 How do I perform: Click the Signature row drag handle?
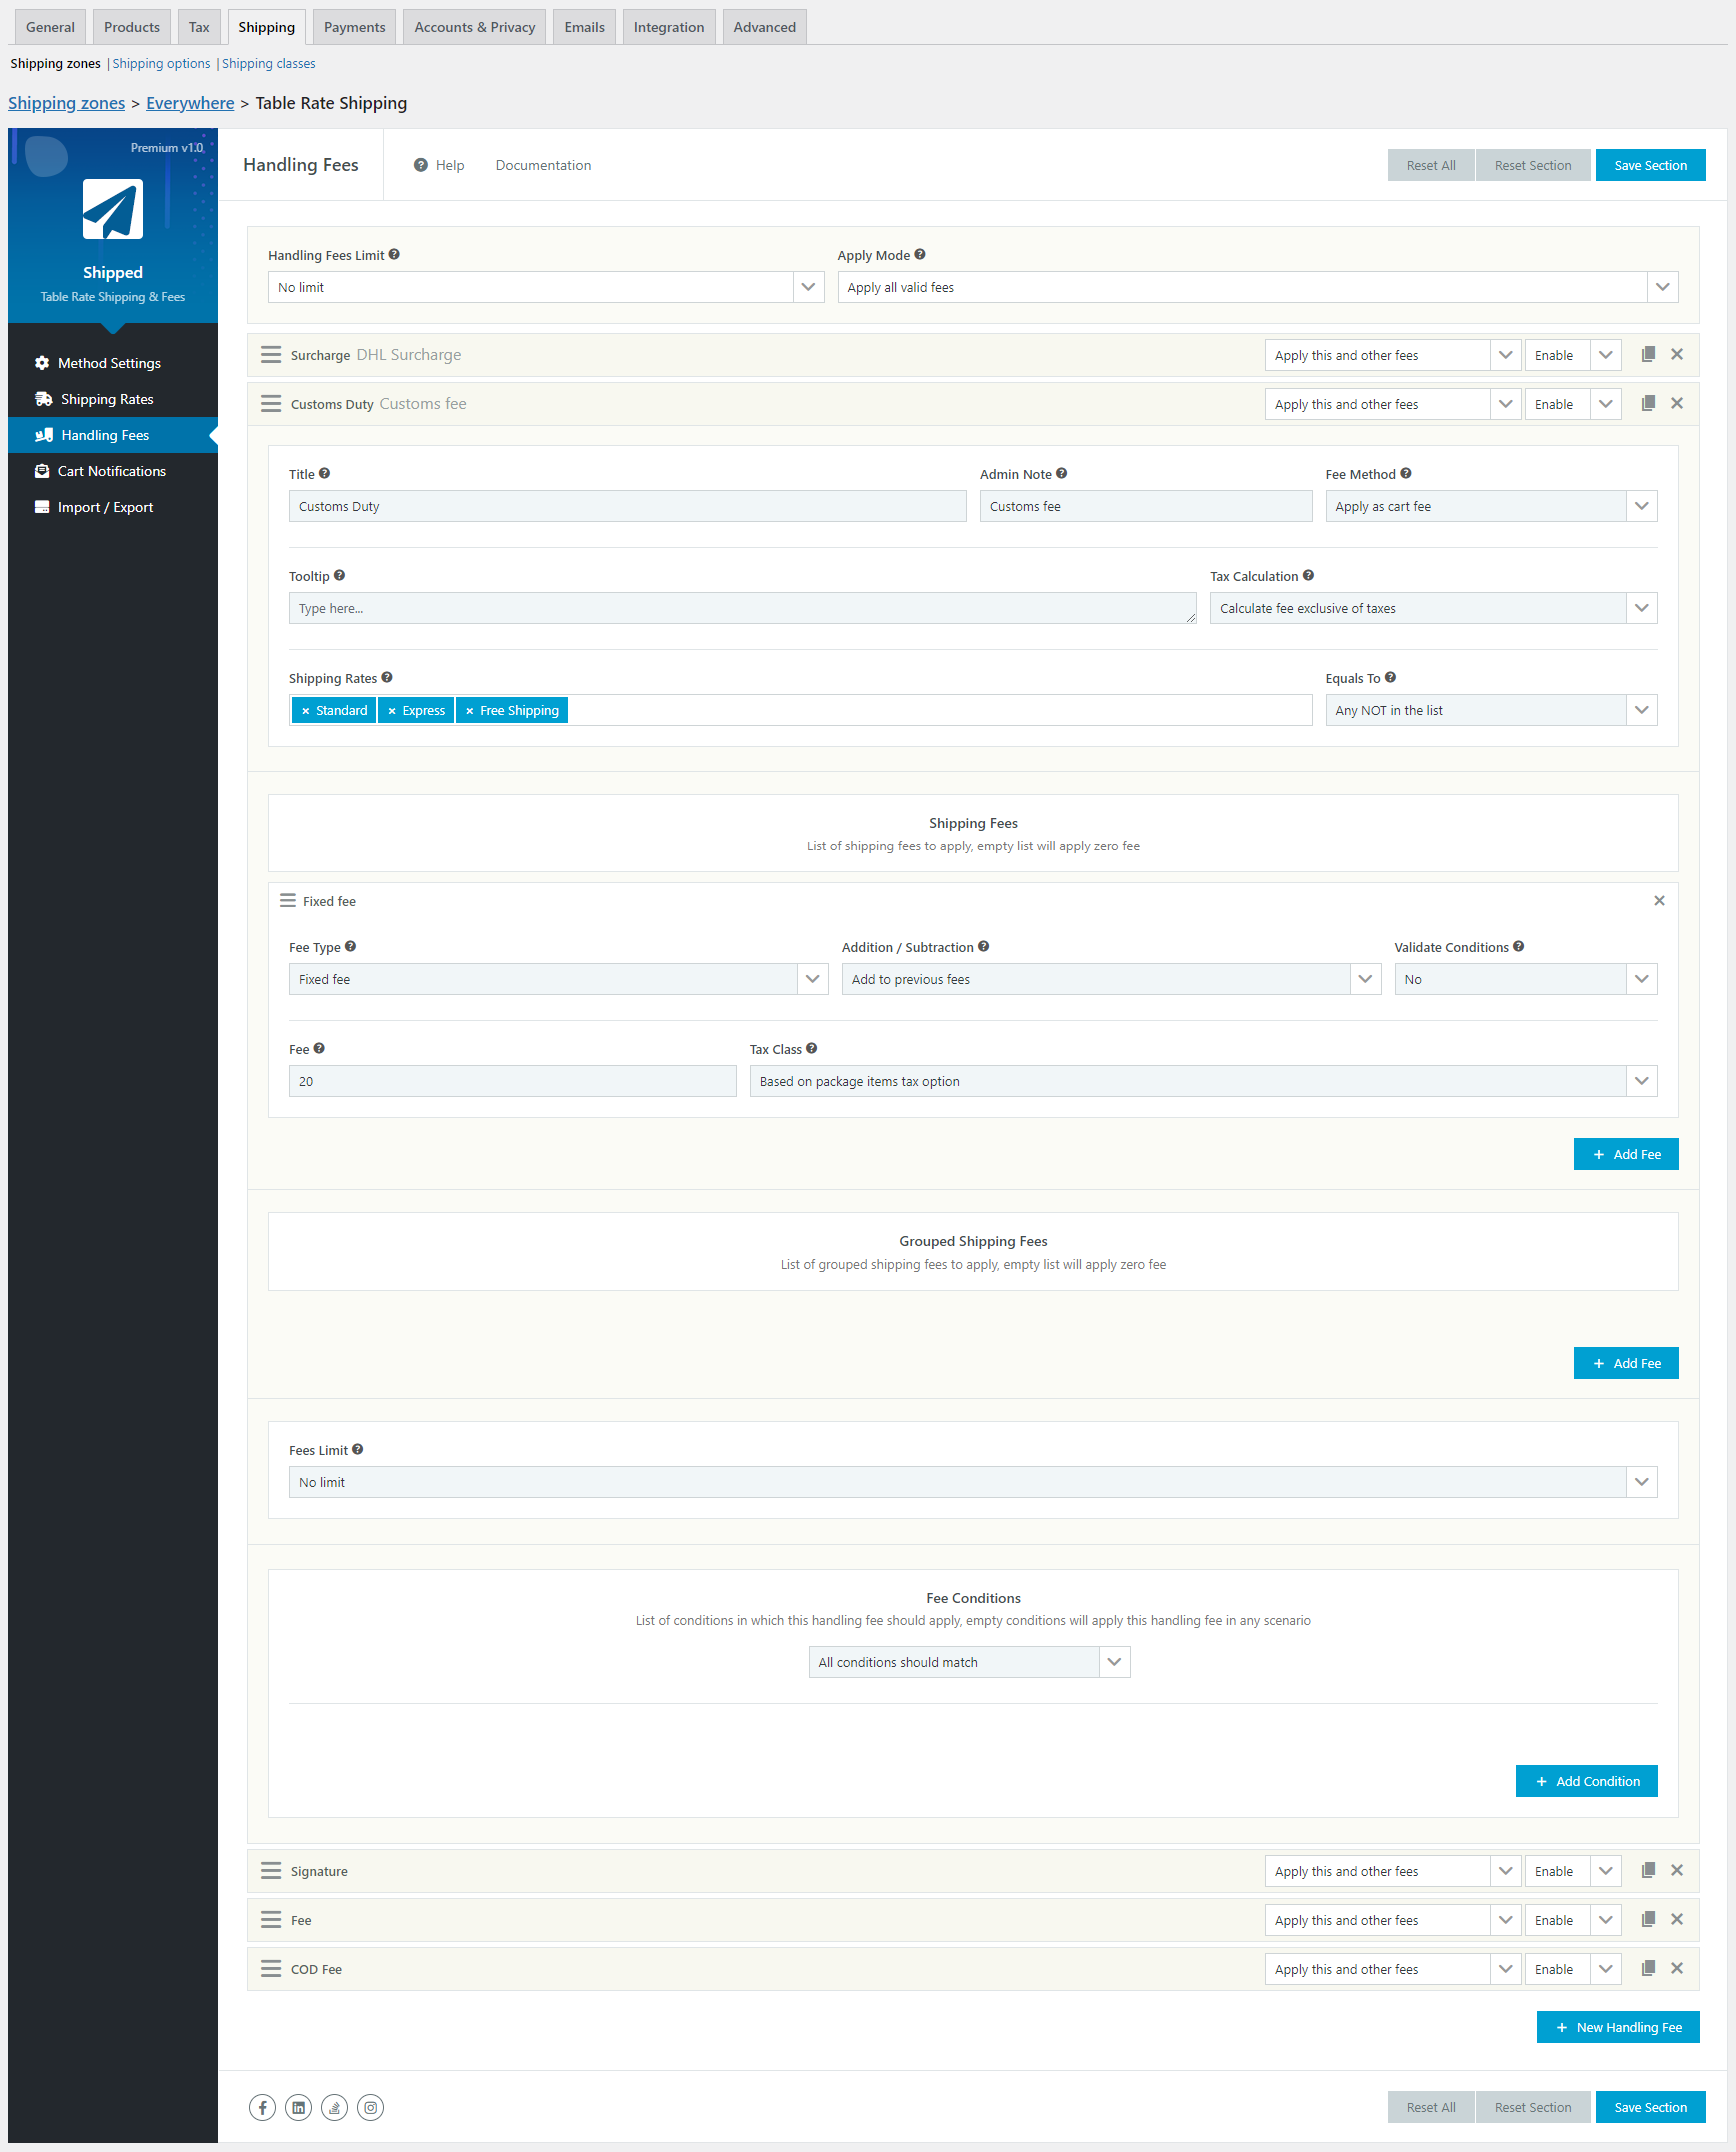tap(271, 1870)
